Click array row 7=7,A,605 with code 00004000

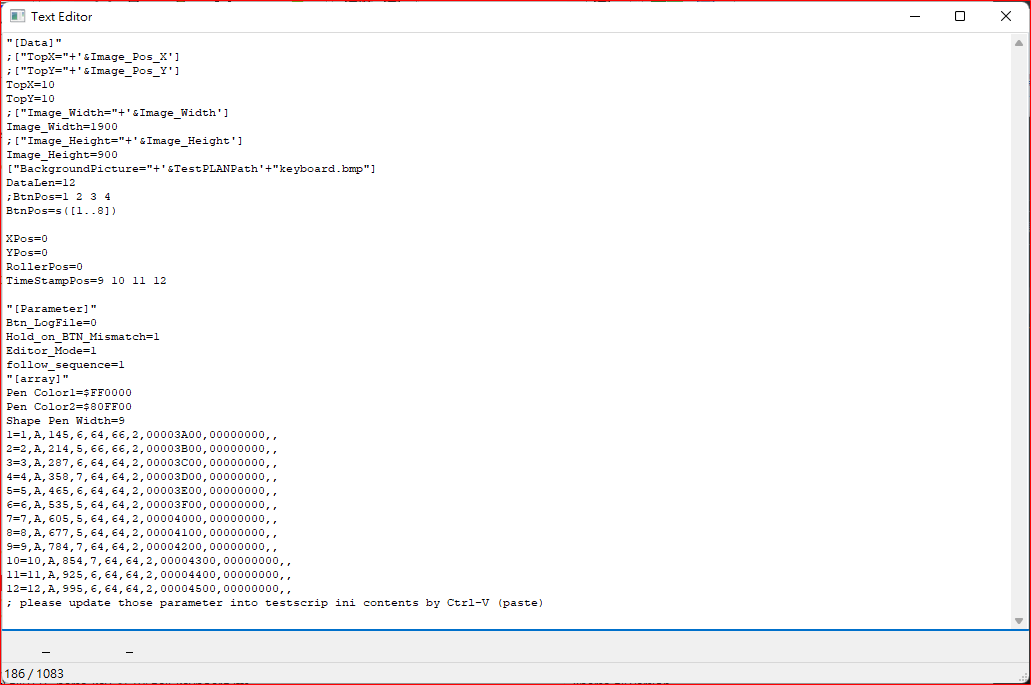click(142, 519)
